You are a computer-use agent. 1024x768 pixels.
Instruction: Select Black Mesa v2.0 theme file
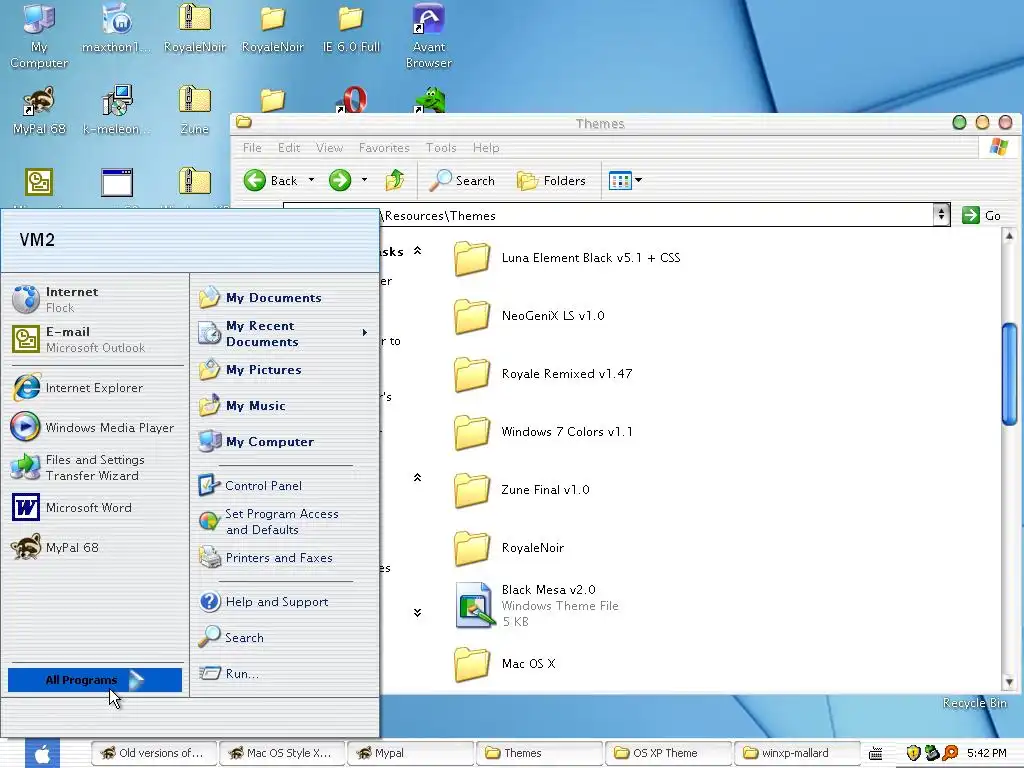tap(537, 605)
